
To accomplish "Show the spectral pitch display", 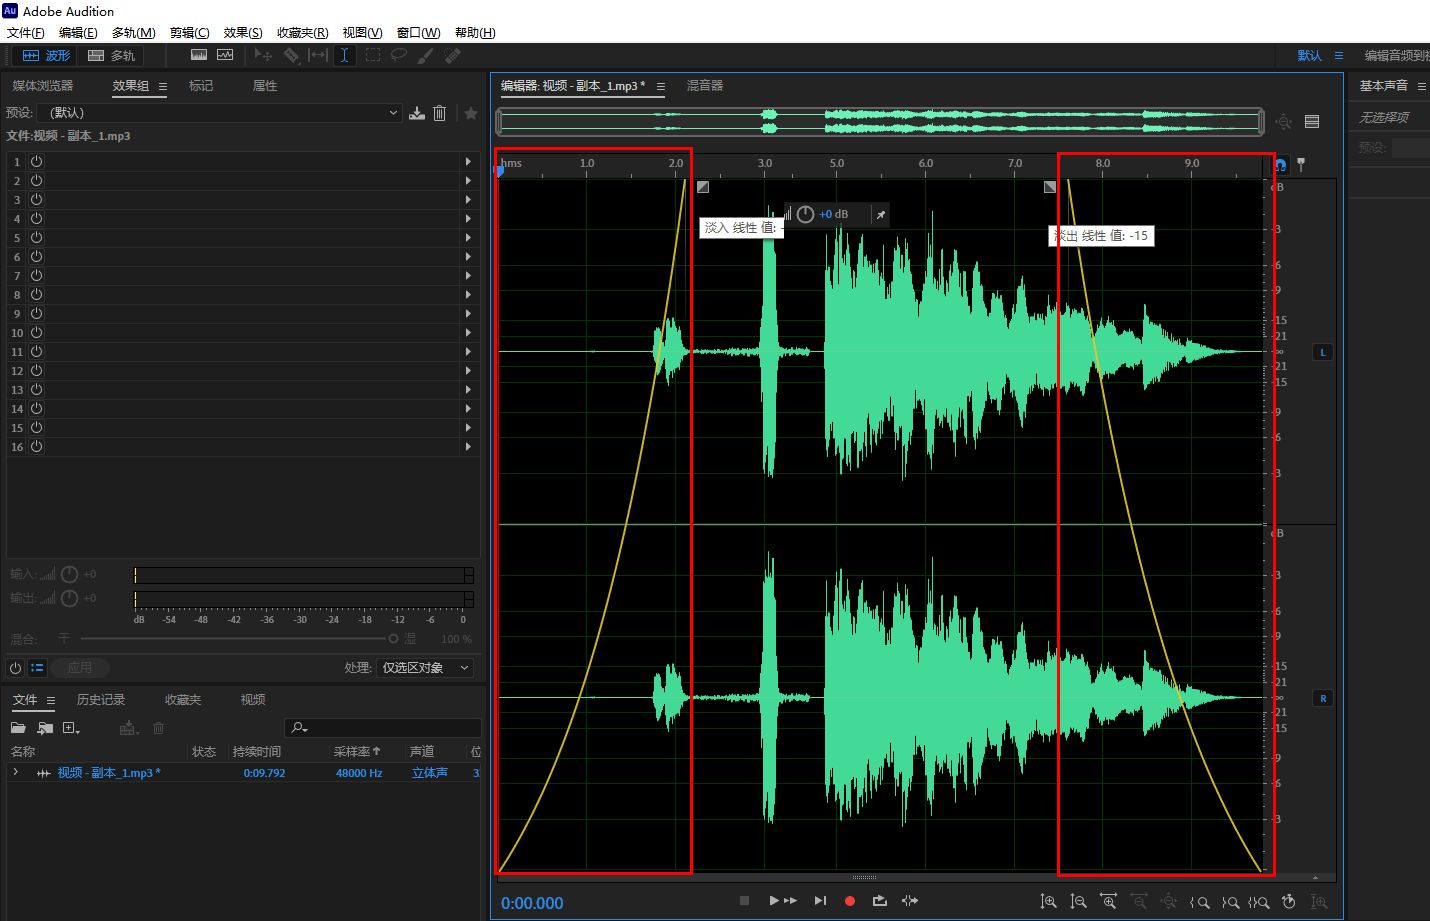I will click(x=225, y=55).
